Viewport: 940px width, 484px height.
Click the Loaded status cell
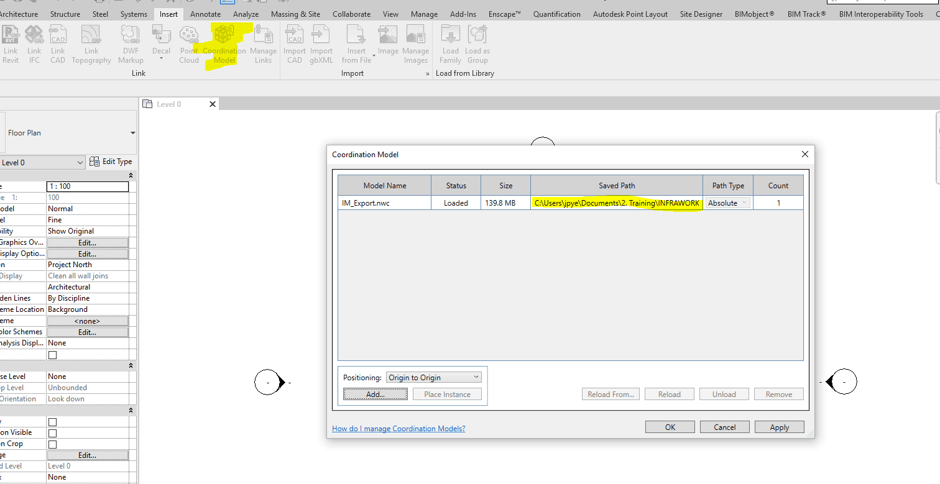coord(456,203)
